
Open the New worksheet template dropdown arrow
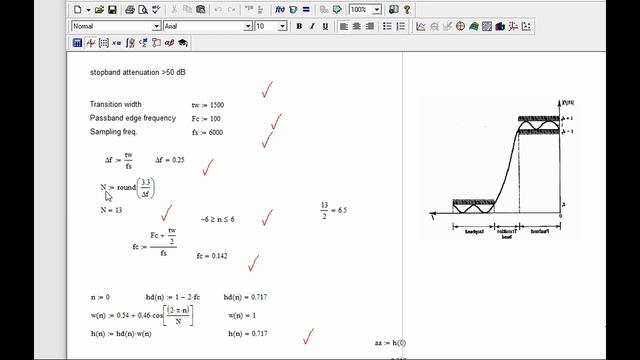tap(88, 9)
